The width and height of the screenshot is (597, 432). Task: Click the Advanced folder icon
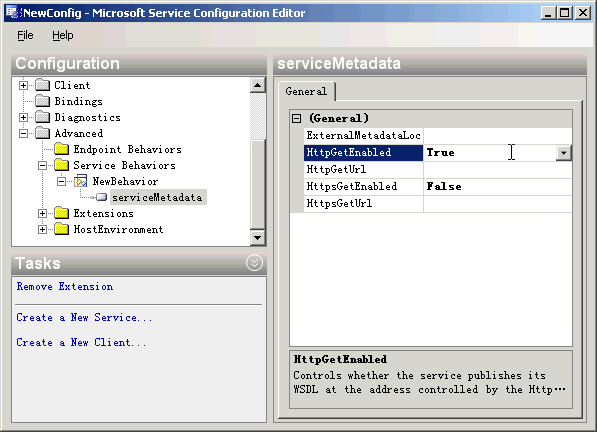[43, 133]
